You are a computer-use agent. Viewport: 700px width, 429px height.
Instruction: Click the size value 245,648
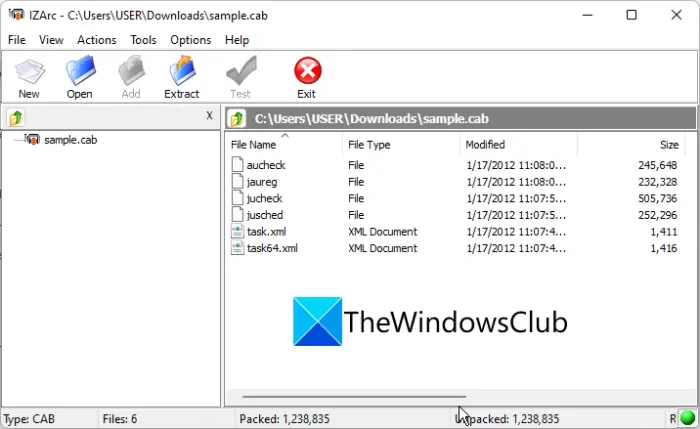tap(658, 165)
